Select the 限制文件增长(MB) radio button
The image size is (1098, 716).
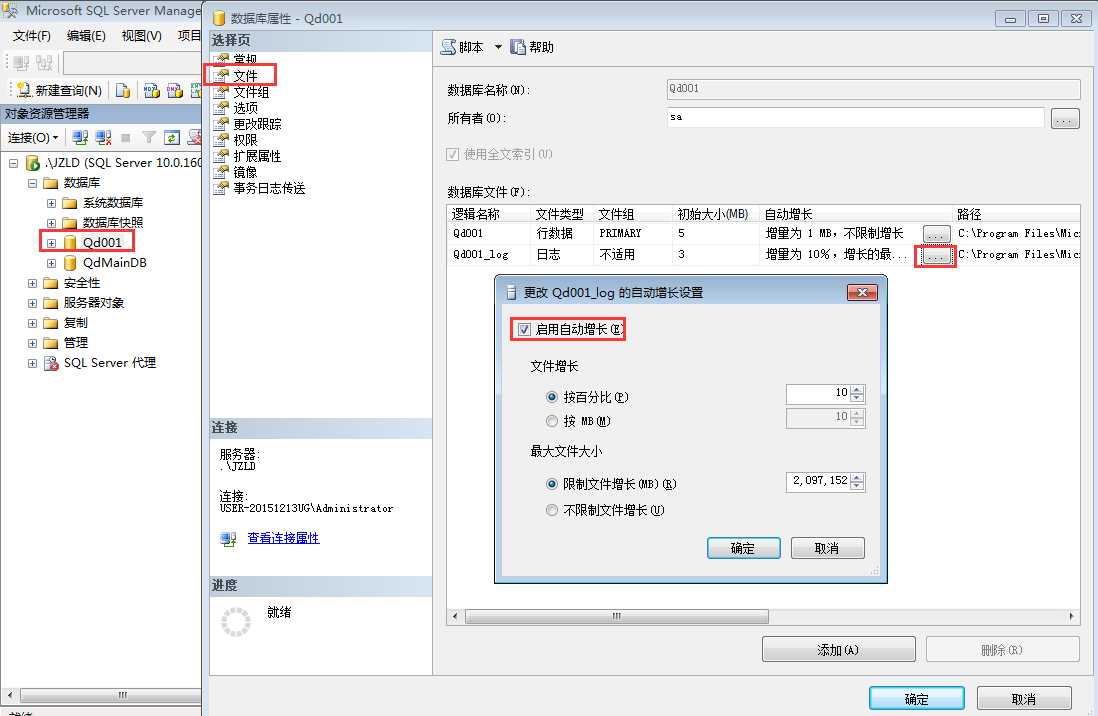click(x=552, y=484)
